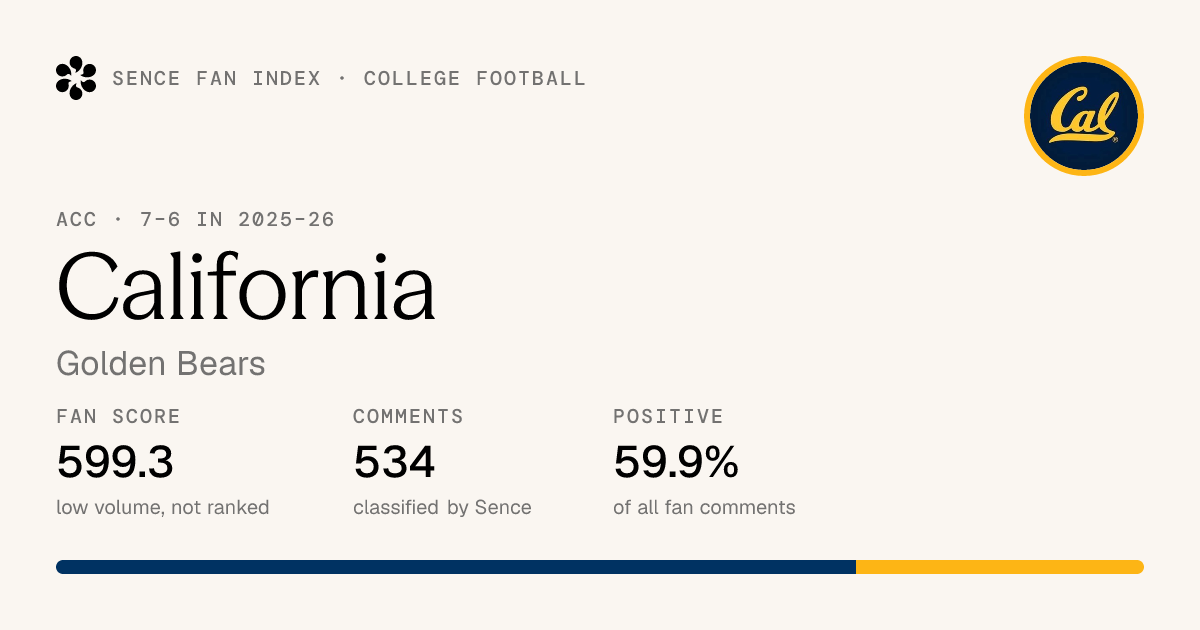
Task: Click the of all fan comments caption
Action: click(704, 507)
